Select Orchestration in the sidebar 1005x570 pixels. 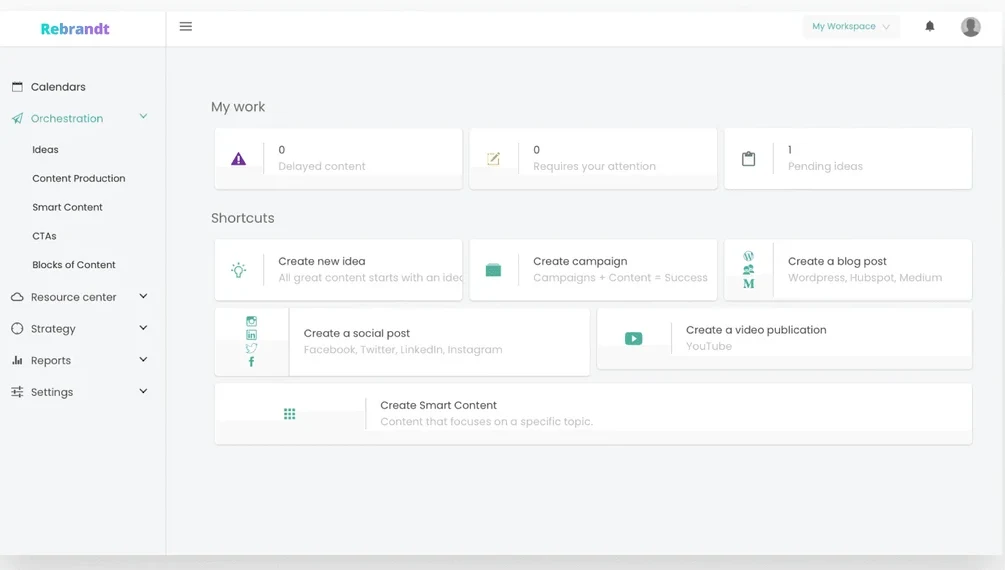[67, 119]
